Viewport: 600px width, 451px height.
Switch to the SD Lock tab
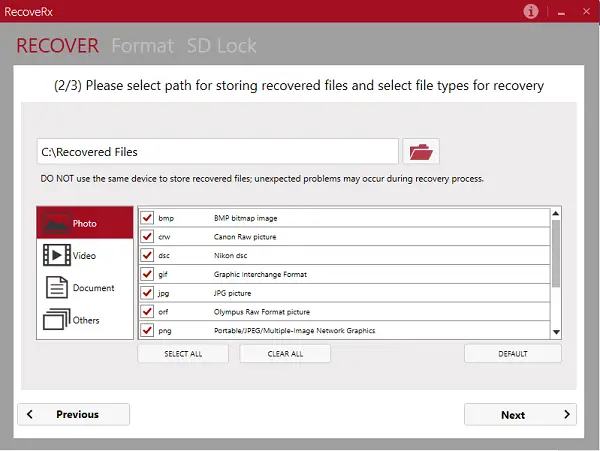222,46
